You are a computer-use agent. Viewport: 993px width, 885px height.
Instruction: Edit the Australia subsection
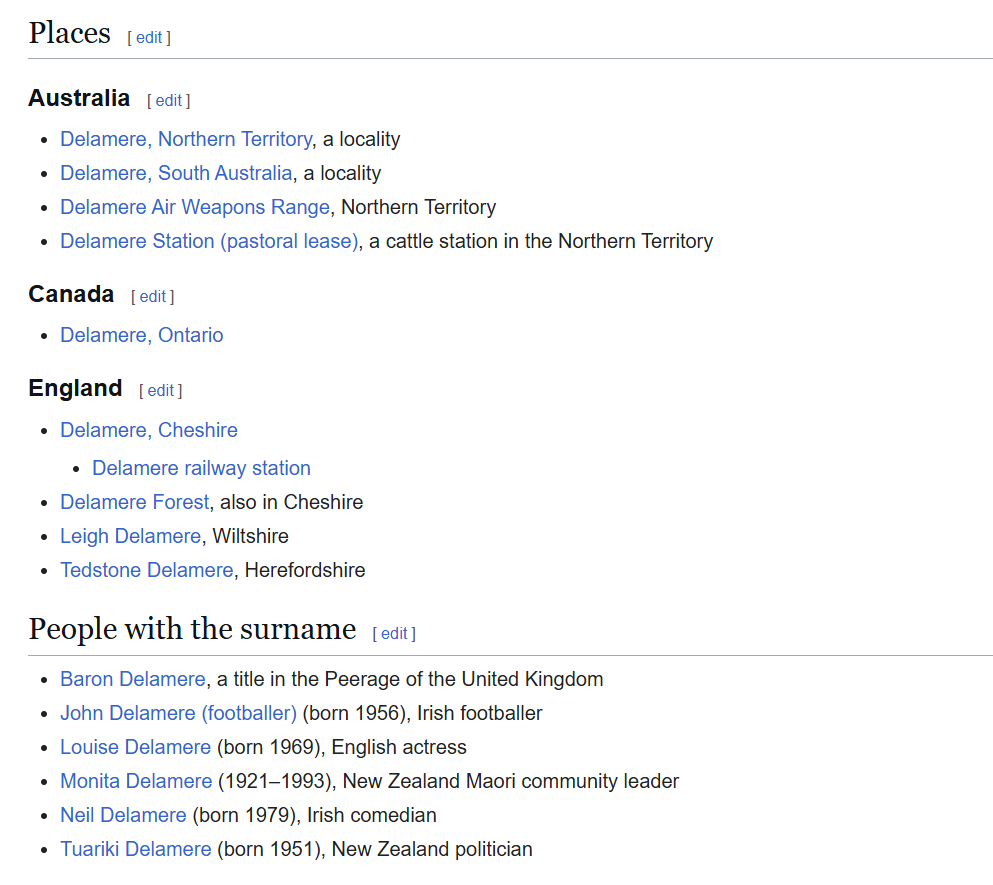(x=168, y=101)
